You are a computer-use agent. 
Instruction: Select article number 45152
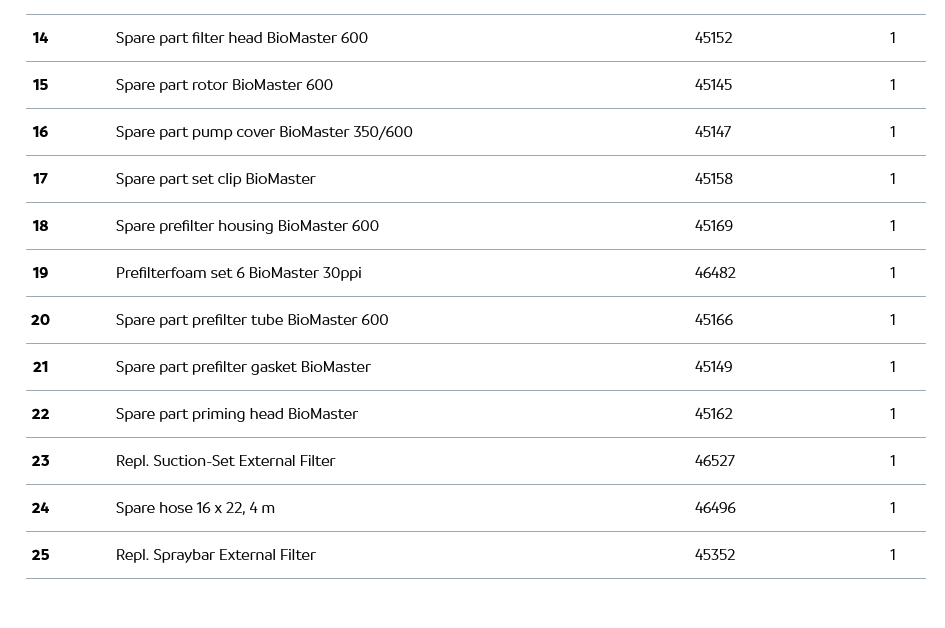713,38
